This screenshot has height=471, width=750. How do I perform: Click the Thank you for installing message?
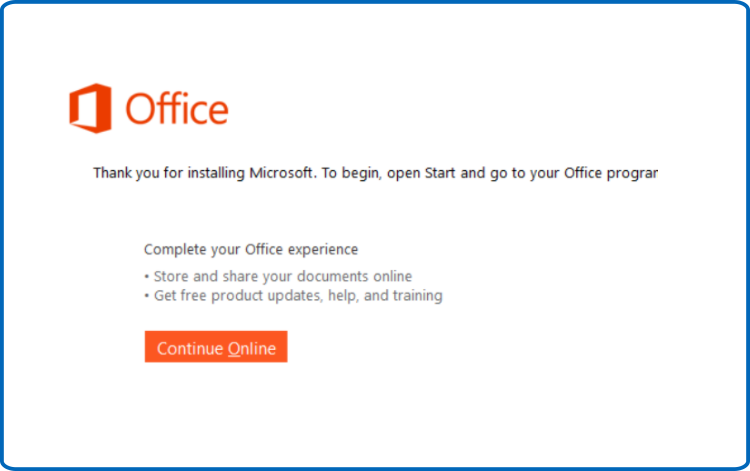(x=375, y=173)
